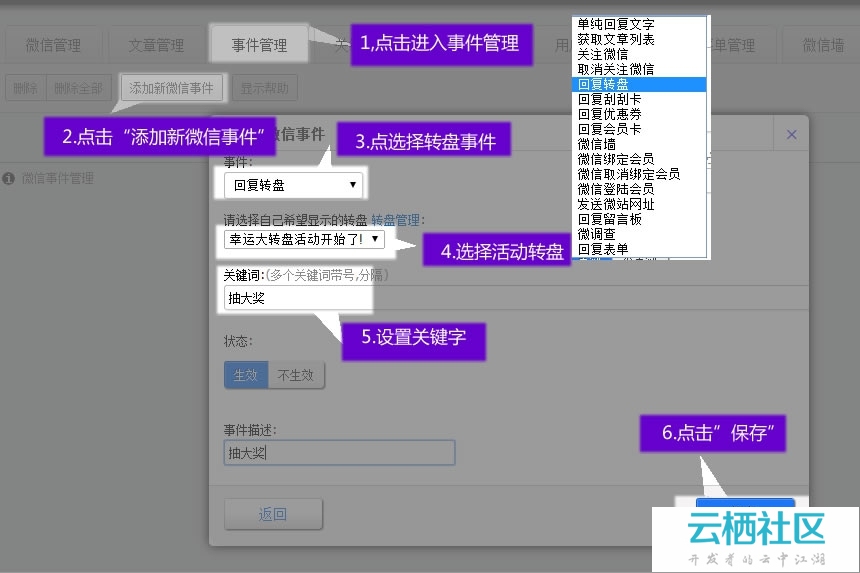Choose 回复刮刮卡 from the event list
The image size is (860, 573).
(609, 100)
